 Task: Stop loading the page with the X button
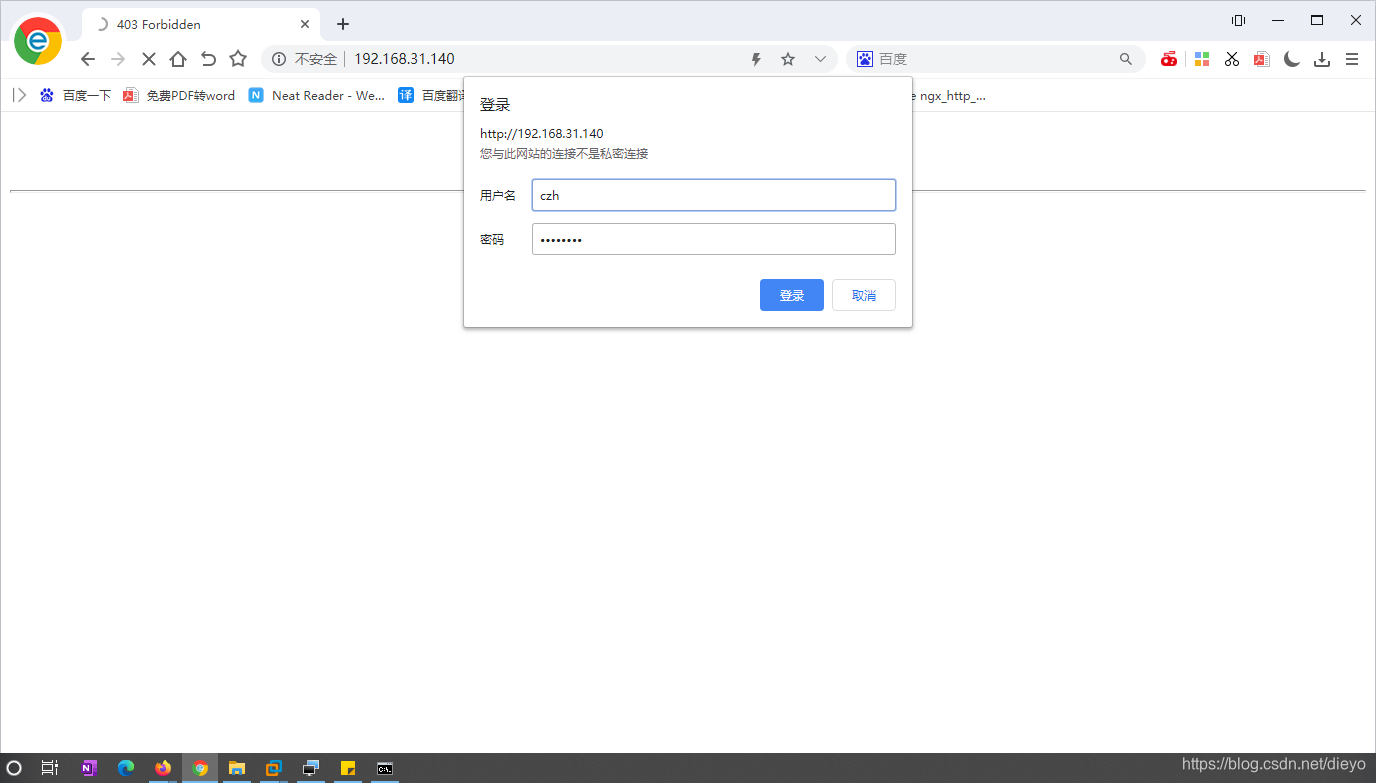point(148,59)
